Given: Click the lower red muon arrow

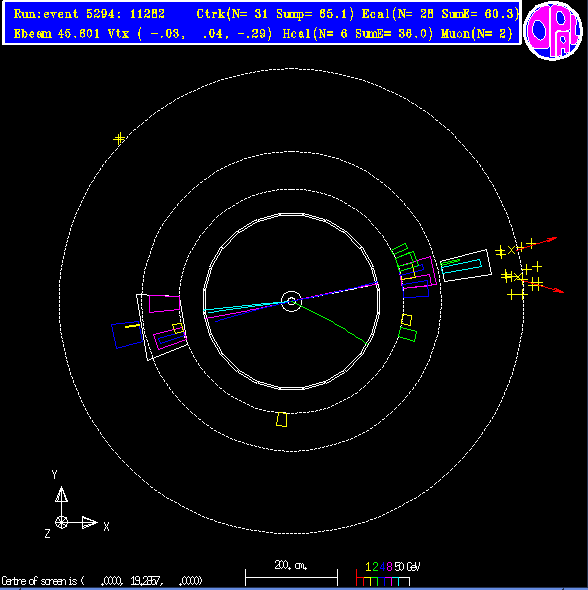Looking at the screenshot, I should 543,285.
